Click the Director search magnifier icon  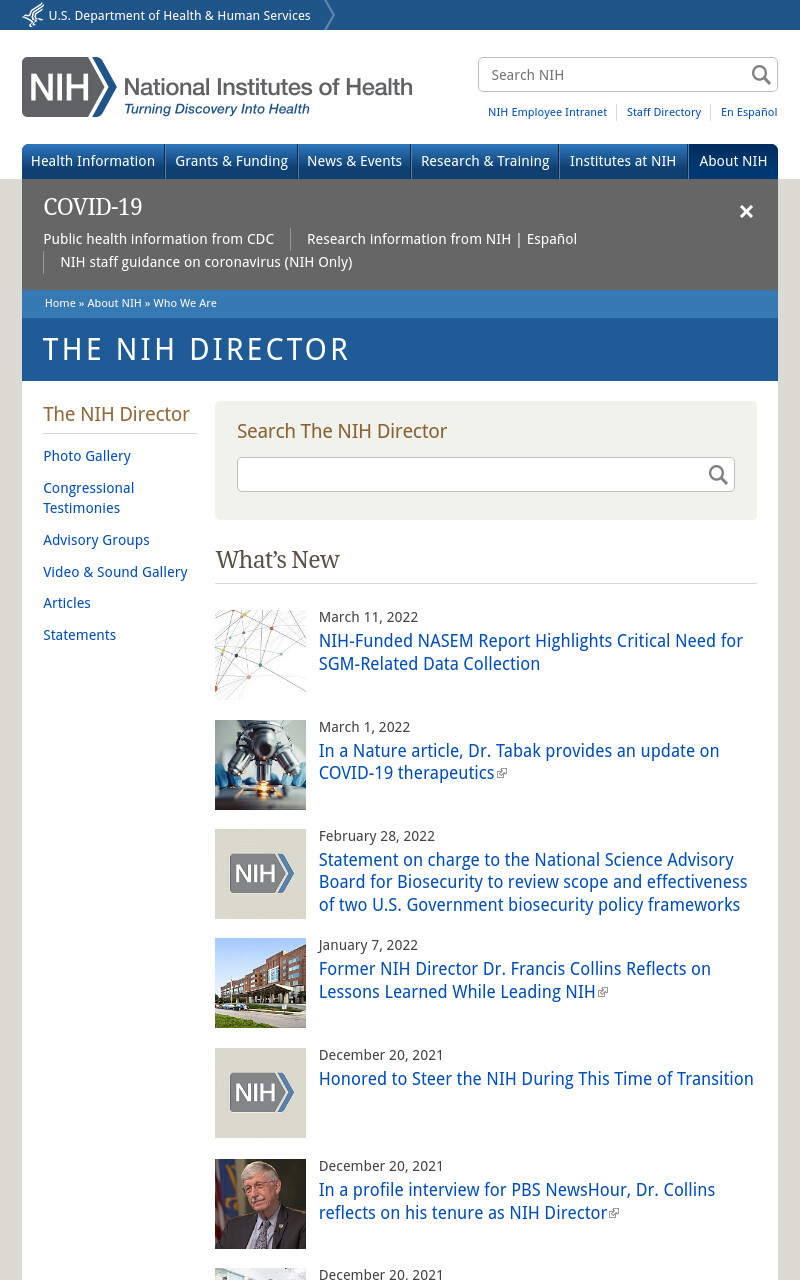pyautogui.click(x=718, y=475)
